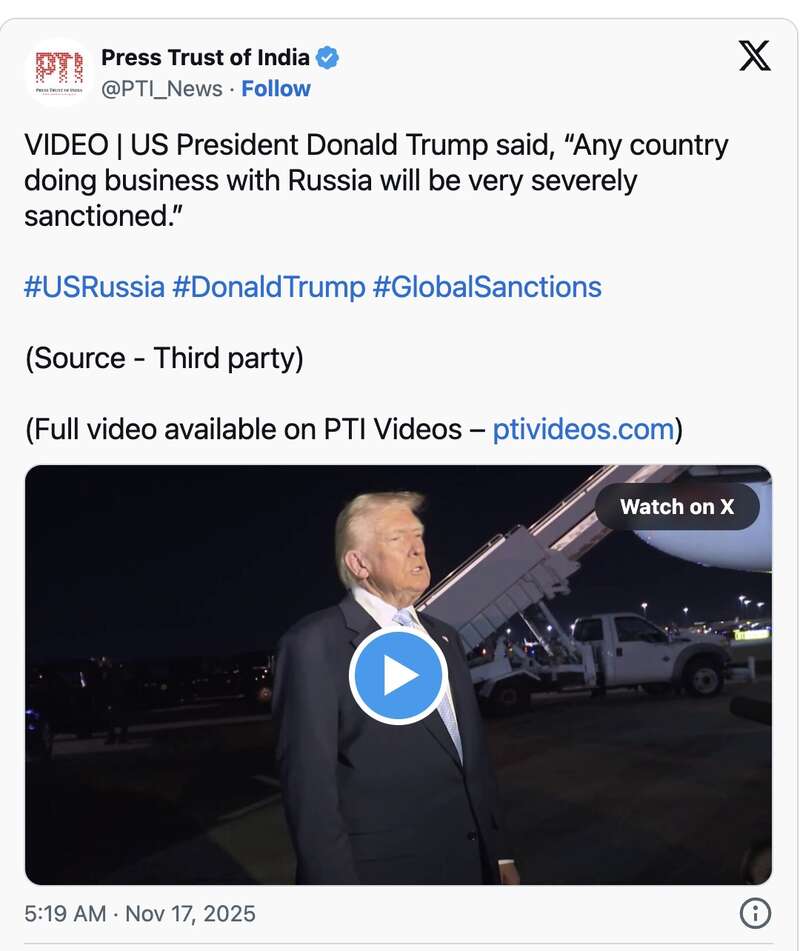Open the #USRussia hashtag

point(94,288)
